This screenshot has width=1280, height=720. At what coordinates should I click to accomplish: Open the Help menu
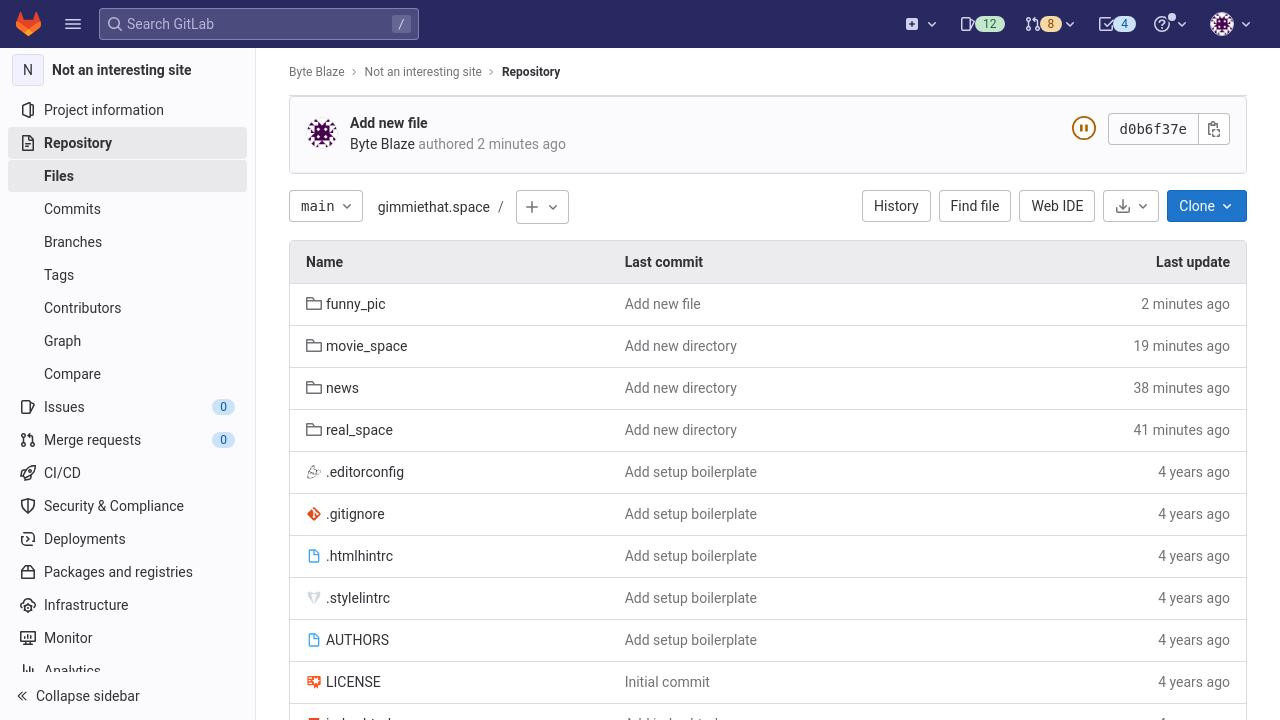pos(1170,24)
